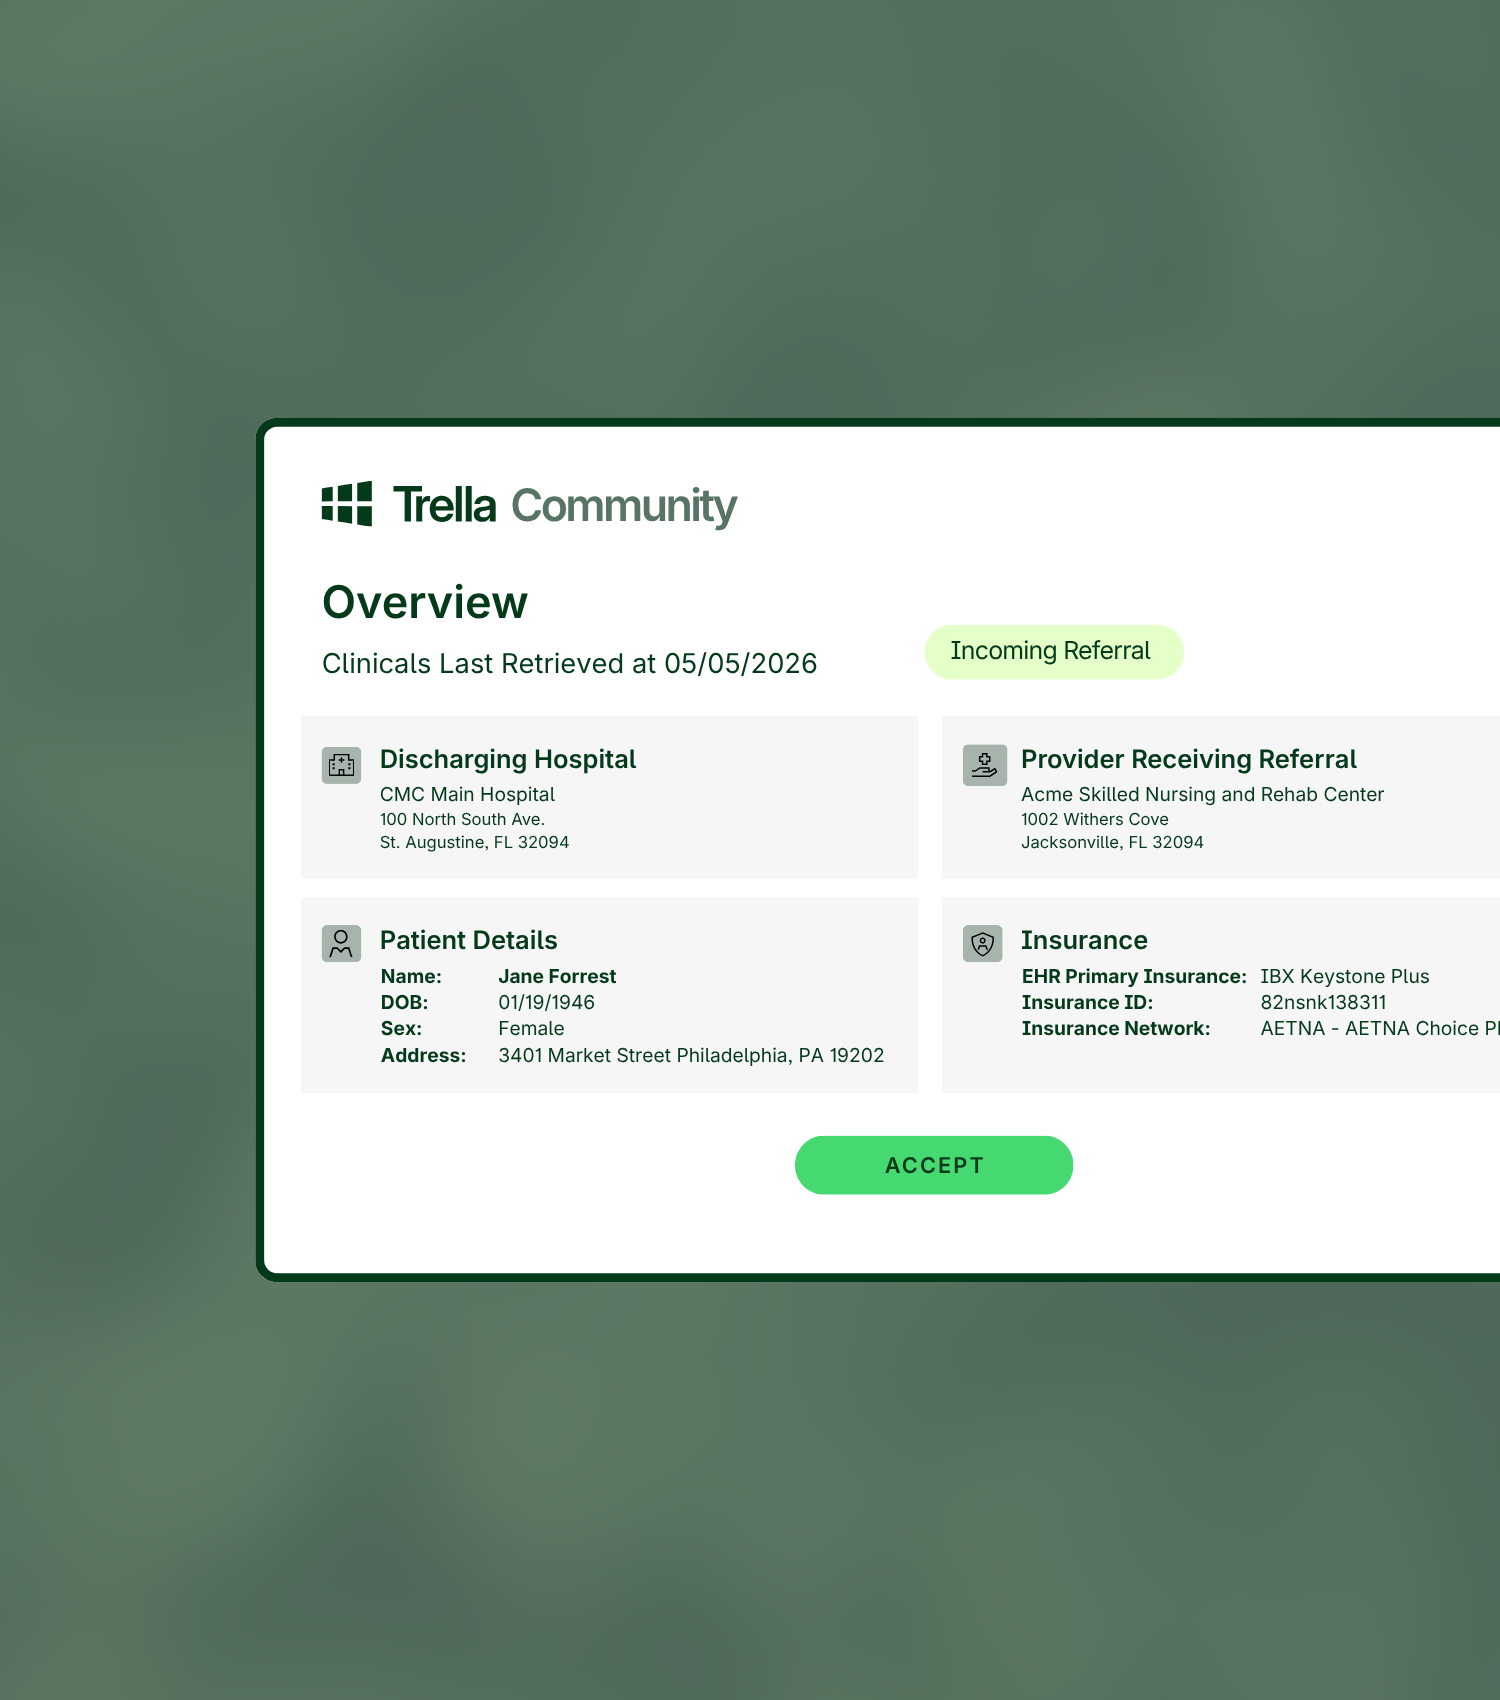Click the Sex: label
Viewport: 1500px width, 1700px height.
pyautogui.click(x=401, y=1028)
